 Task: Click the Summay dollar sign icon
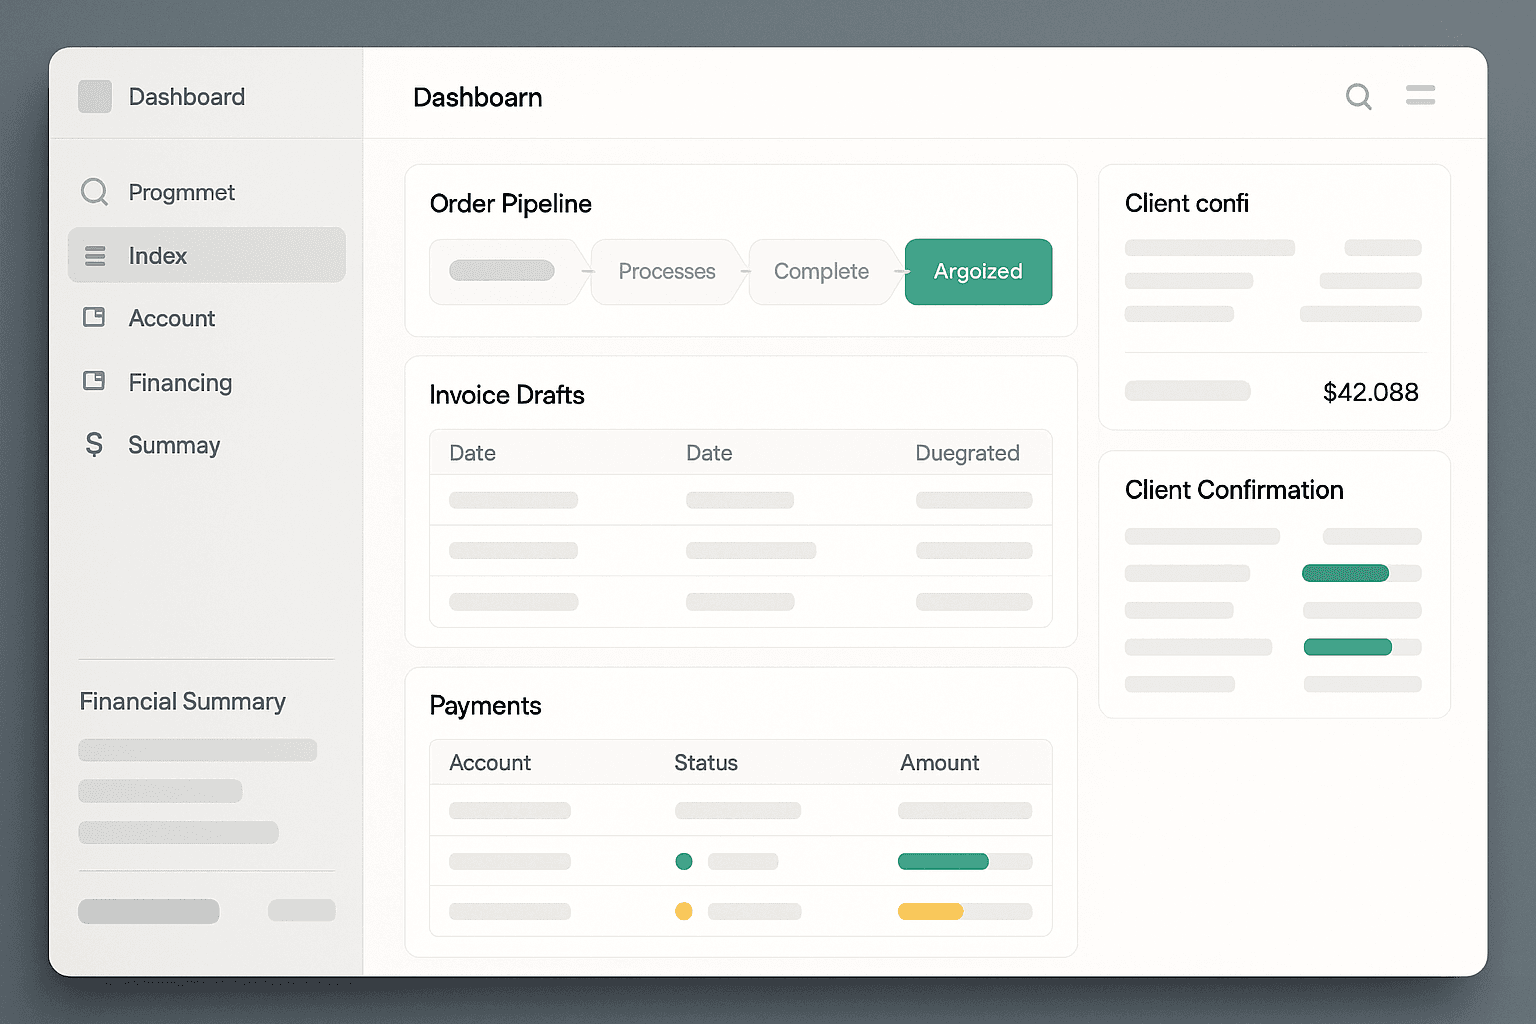coord(94,444)
